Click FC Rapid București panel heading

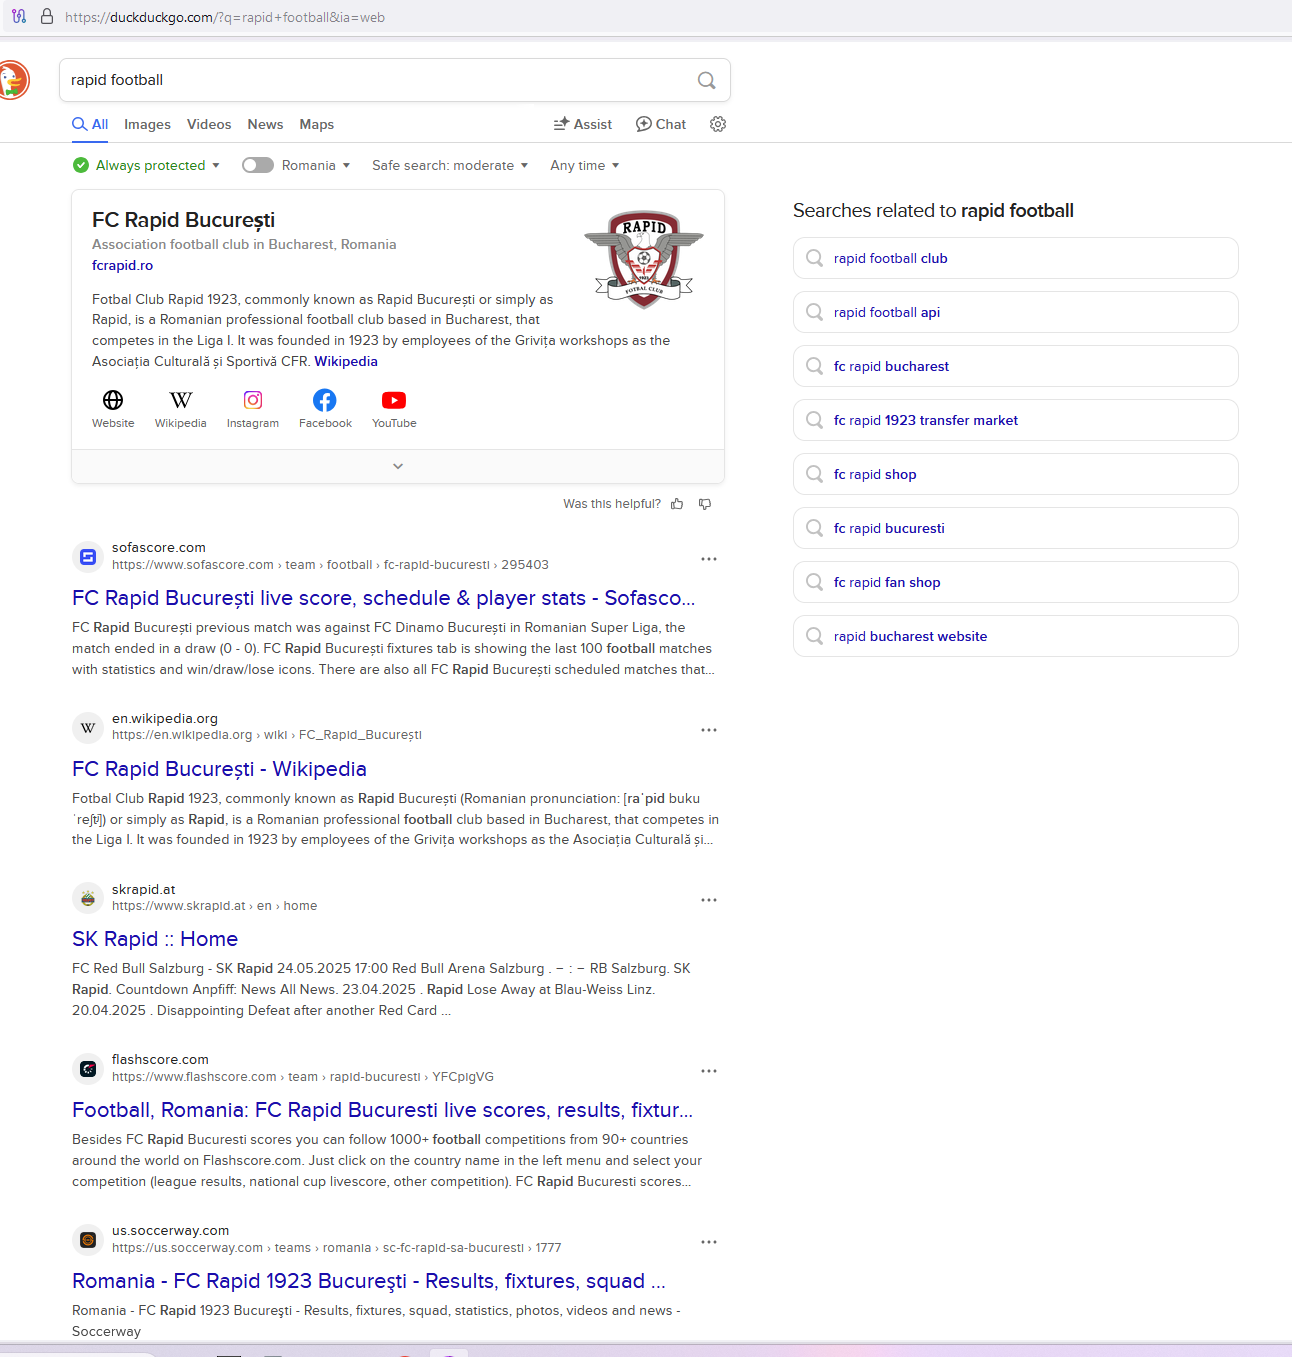point(183,220)
